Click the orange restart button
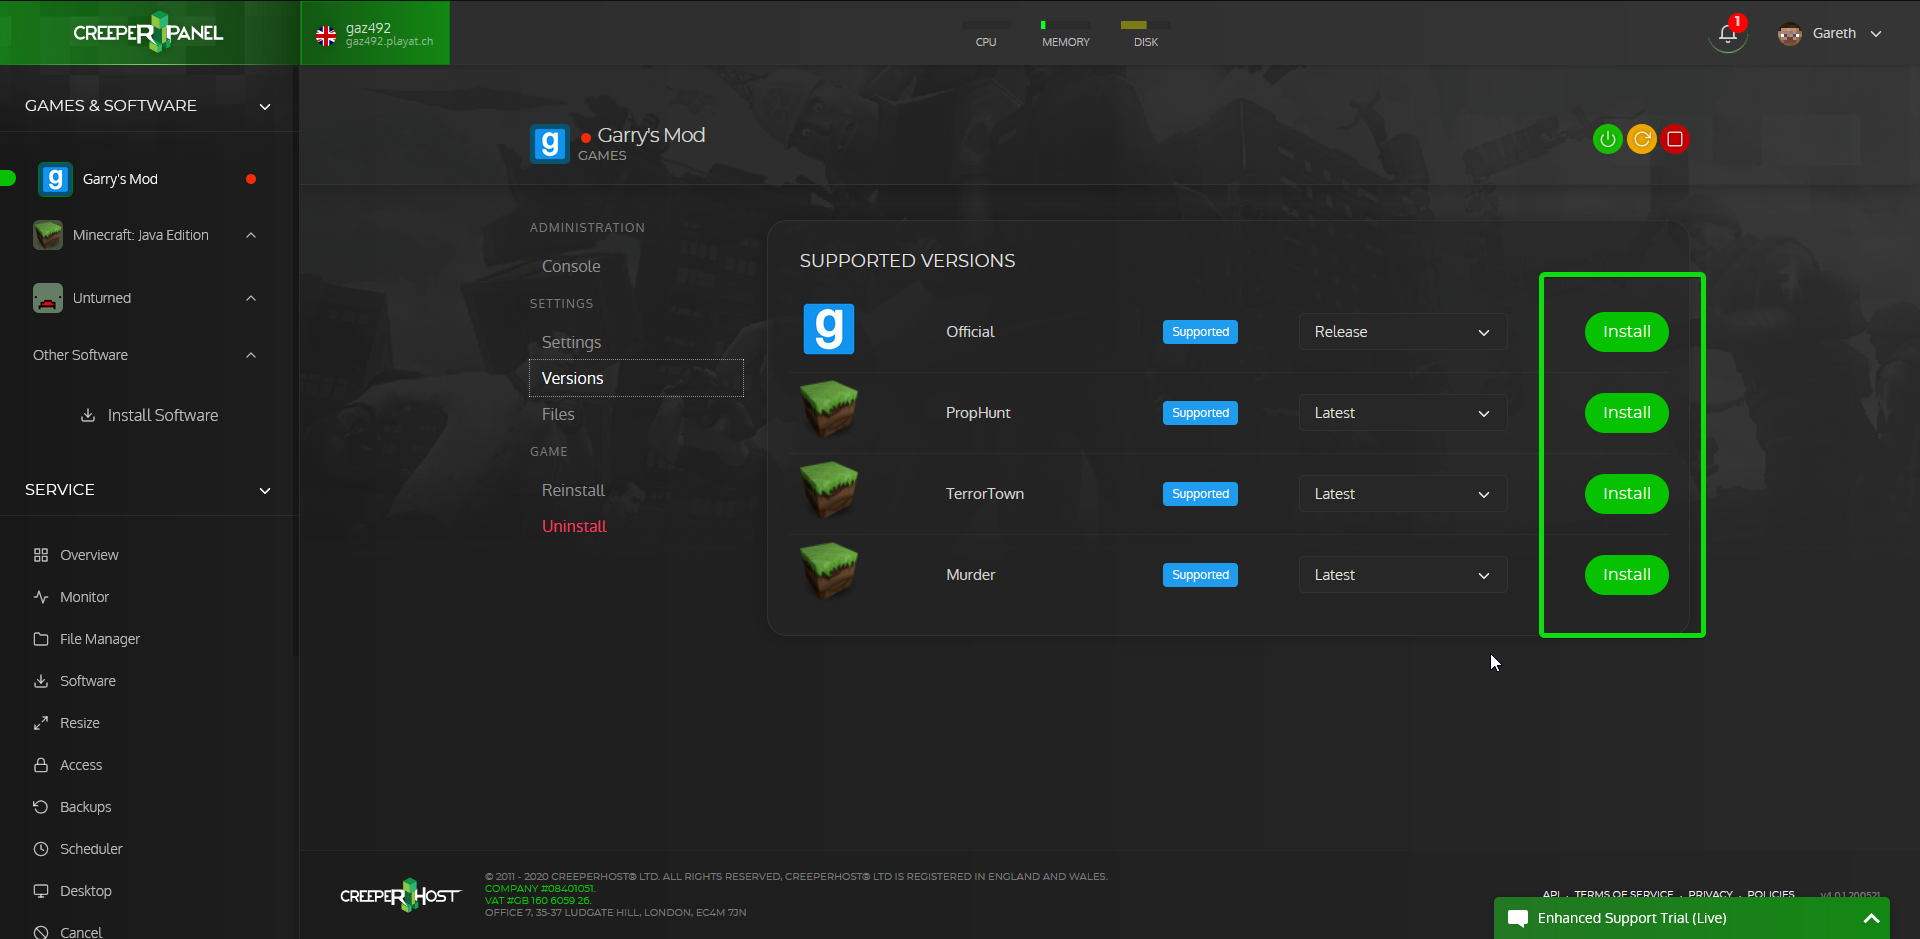This screenshot has width=1920, height=939. coord(1642,139)
